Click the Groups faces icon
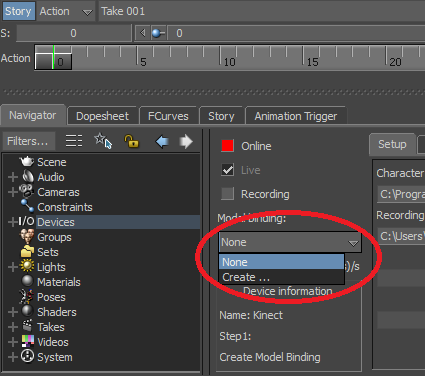 [x=27, y=236]
